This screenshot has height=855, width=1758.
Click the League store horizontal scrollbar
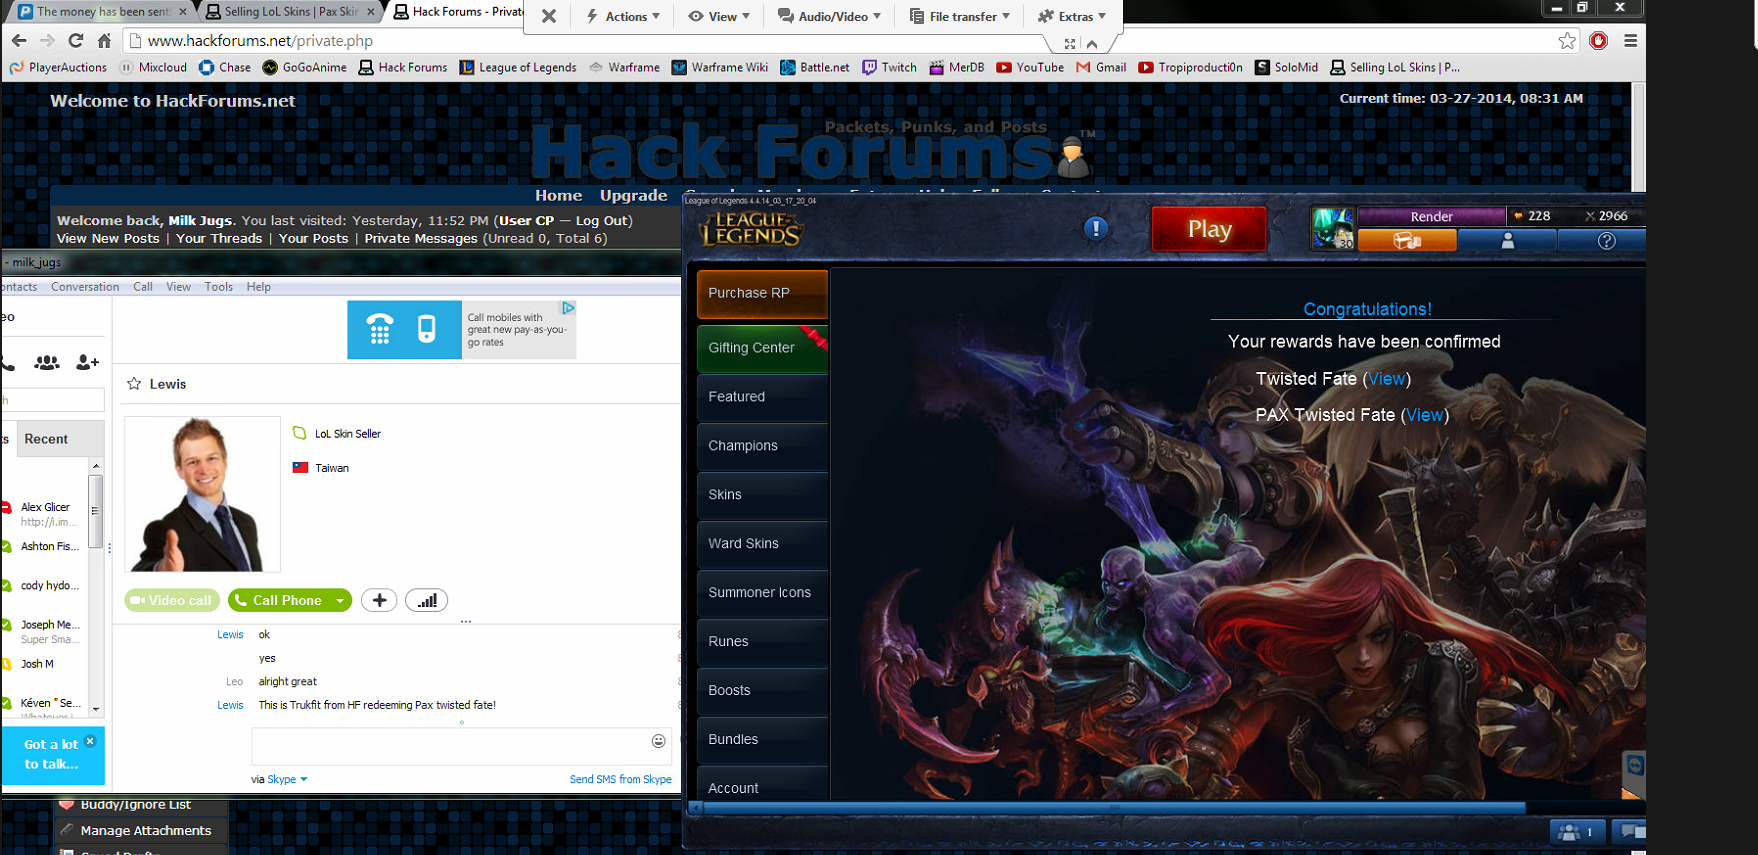coord(1115,807)
